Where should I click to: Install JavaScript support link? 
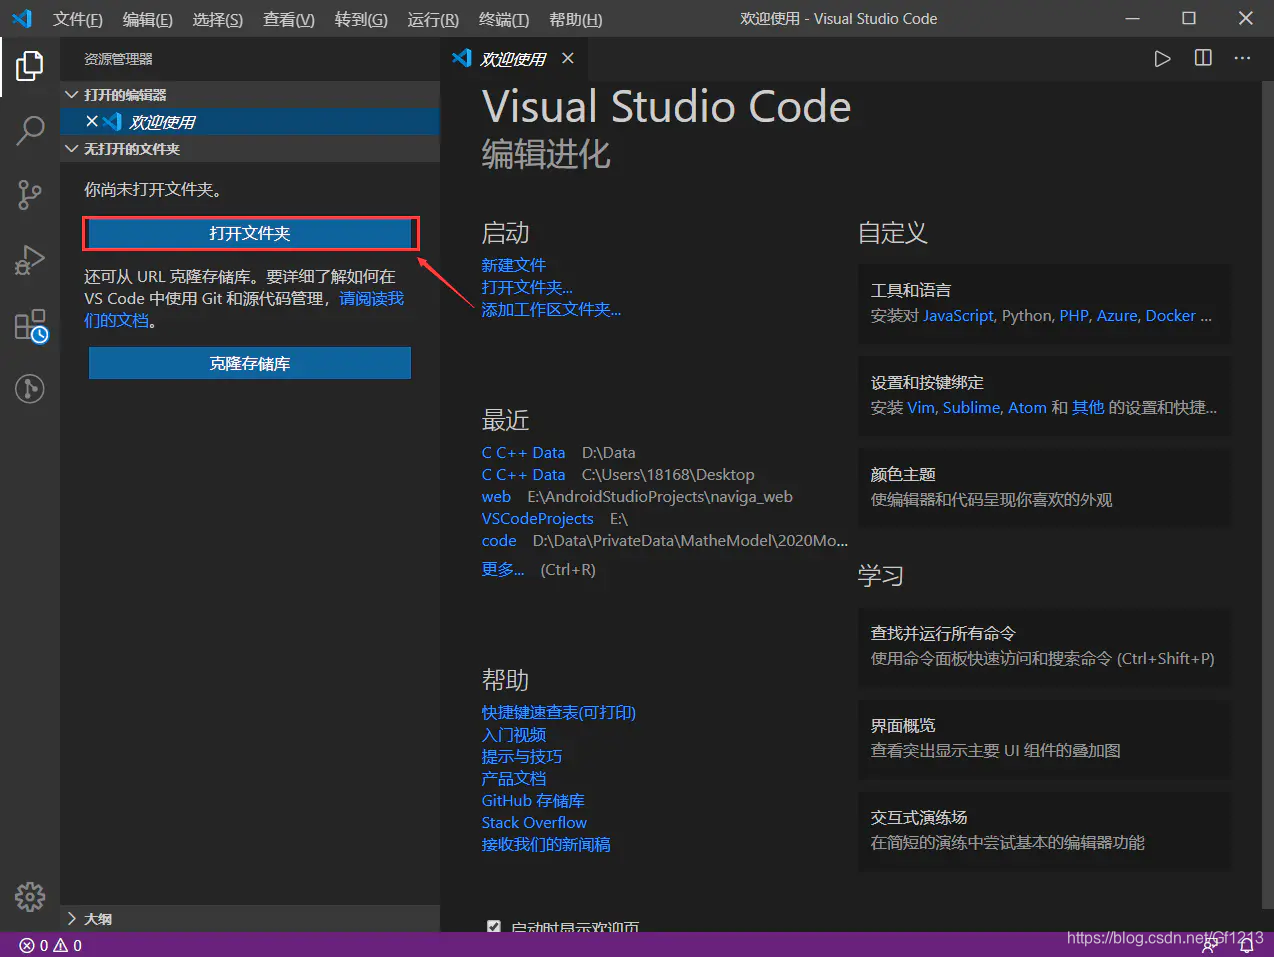958,316
